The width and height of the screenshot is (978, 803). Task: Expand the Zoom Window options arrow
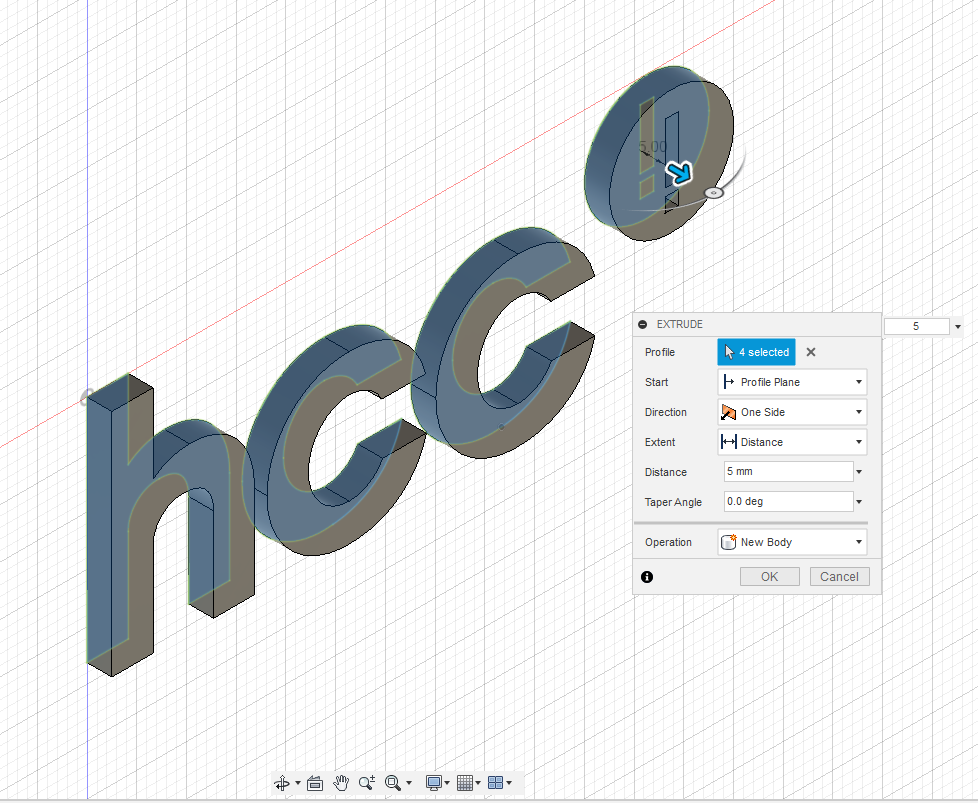pos(409,782)
